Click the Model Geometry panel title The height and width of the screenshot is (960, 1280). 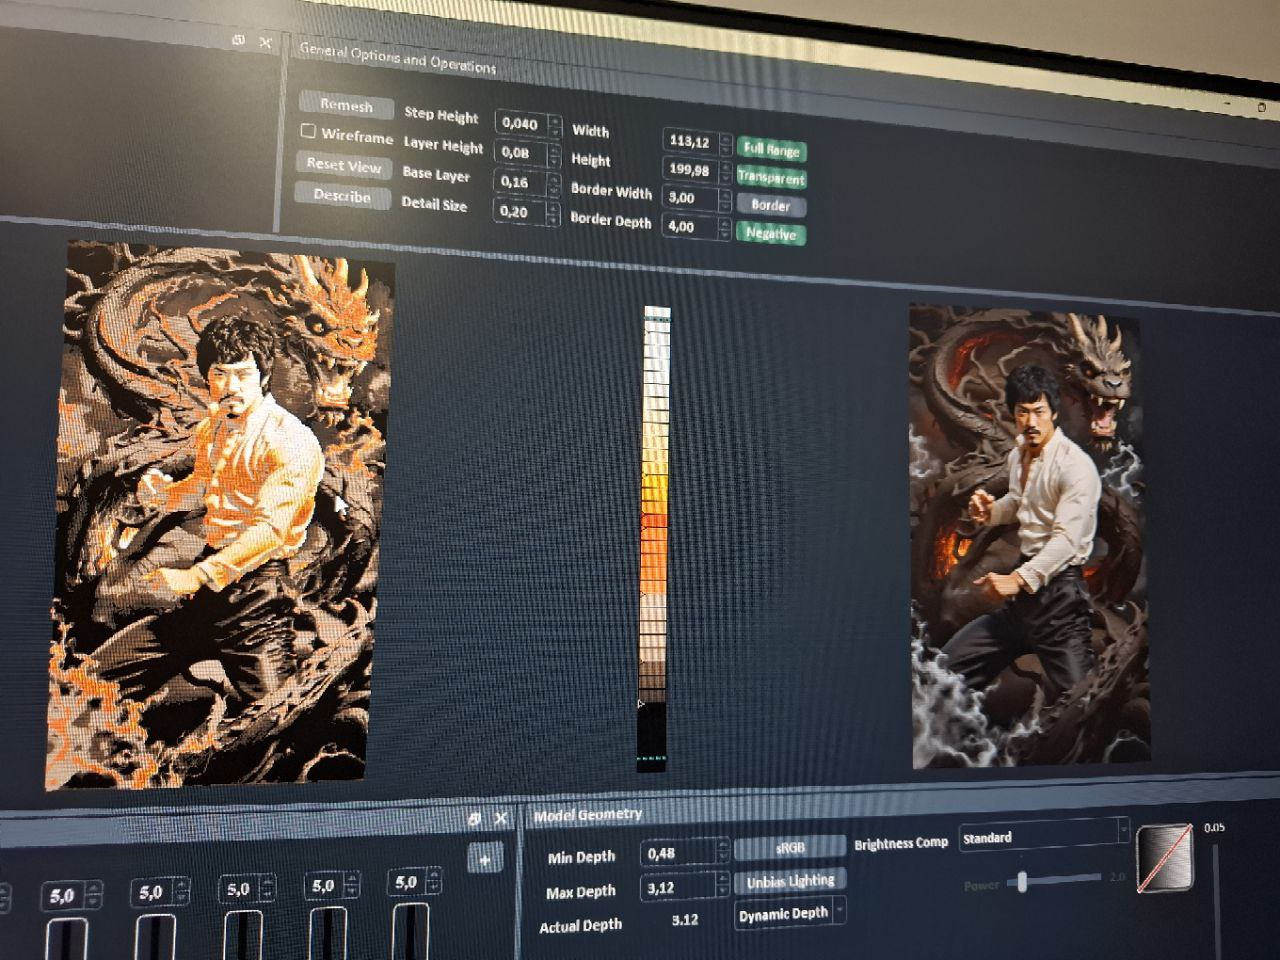click(588, 815)
